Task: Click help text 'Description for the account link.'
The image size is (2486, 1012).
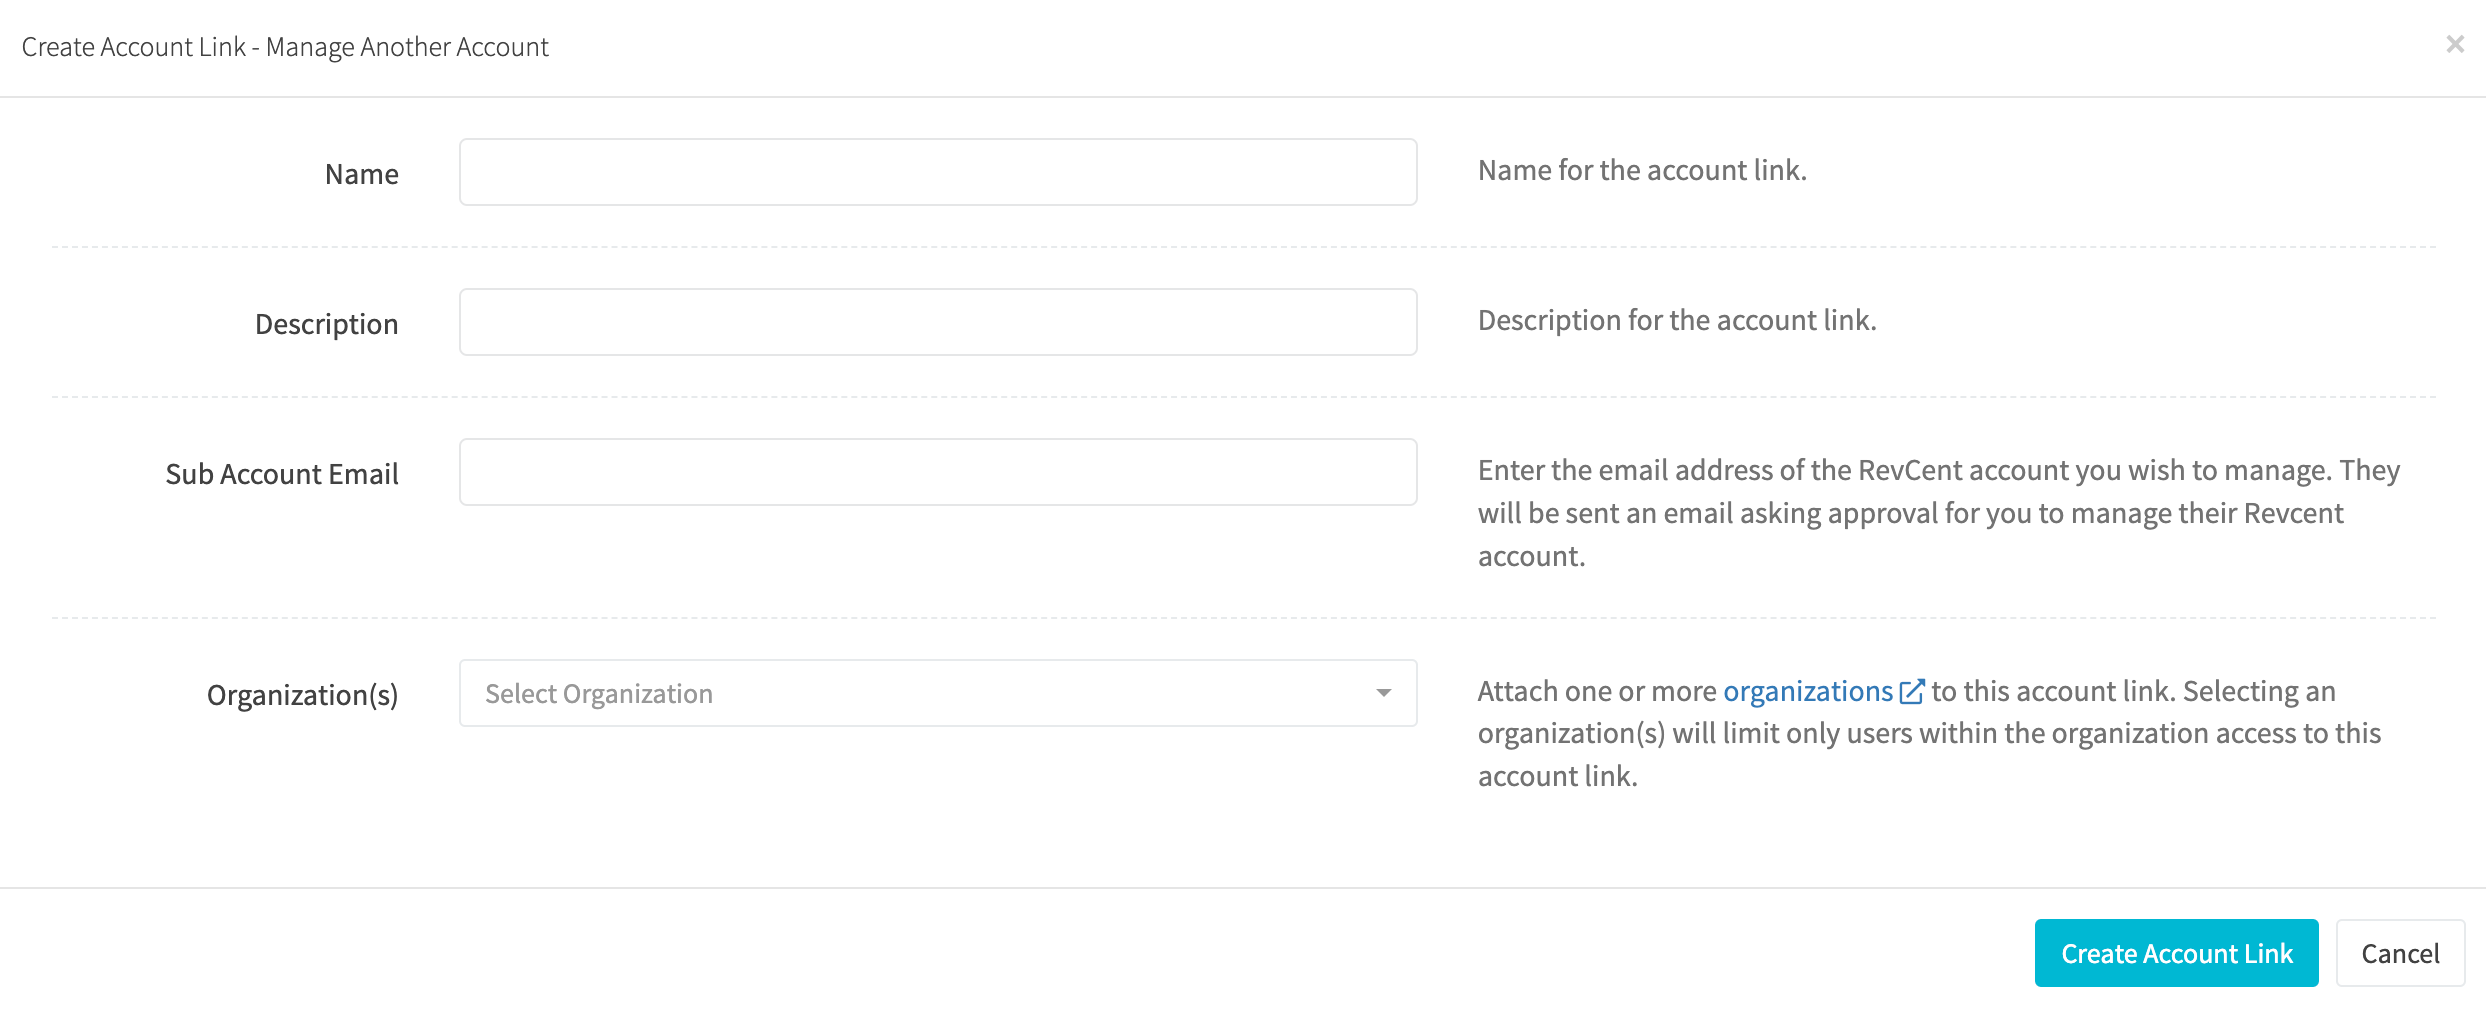Action: [1677, 320]
